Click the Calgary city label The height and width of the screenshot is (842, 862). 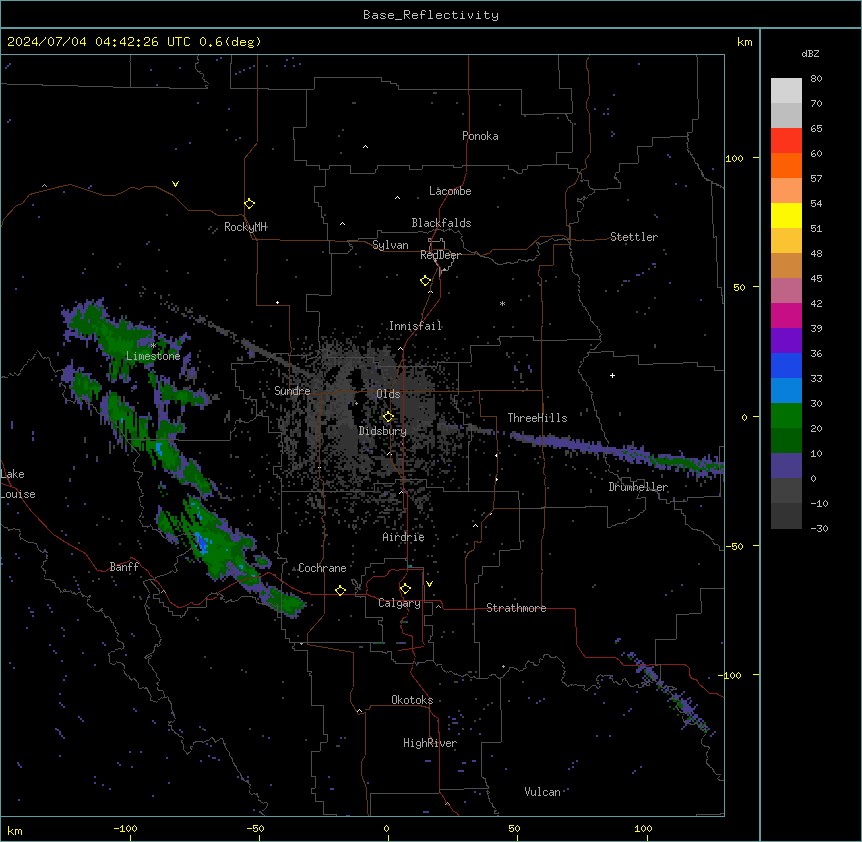click(x=399, y=603)
